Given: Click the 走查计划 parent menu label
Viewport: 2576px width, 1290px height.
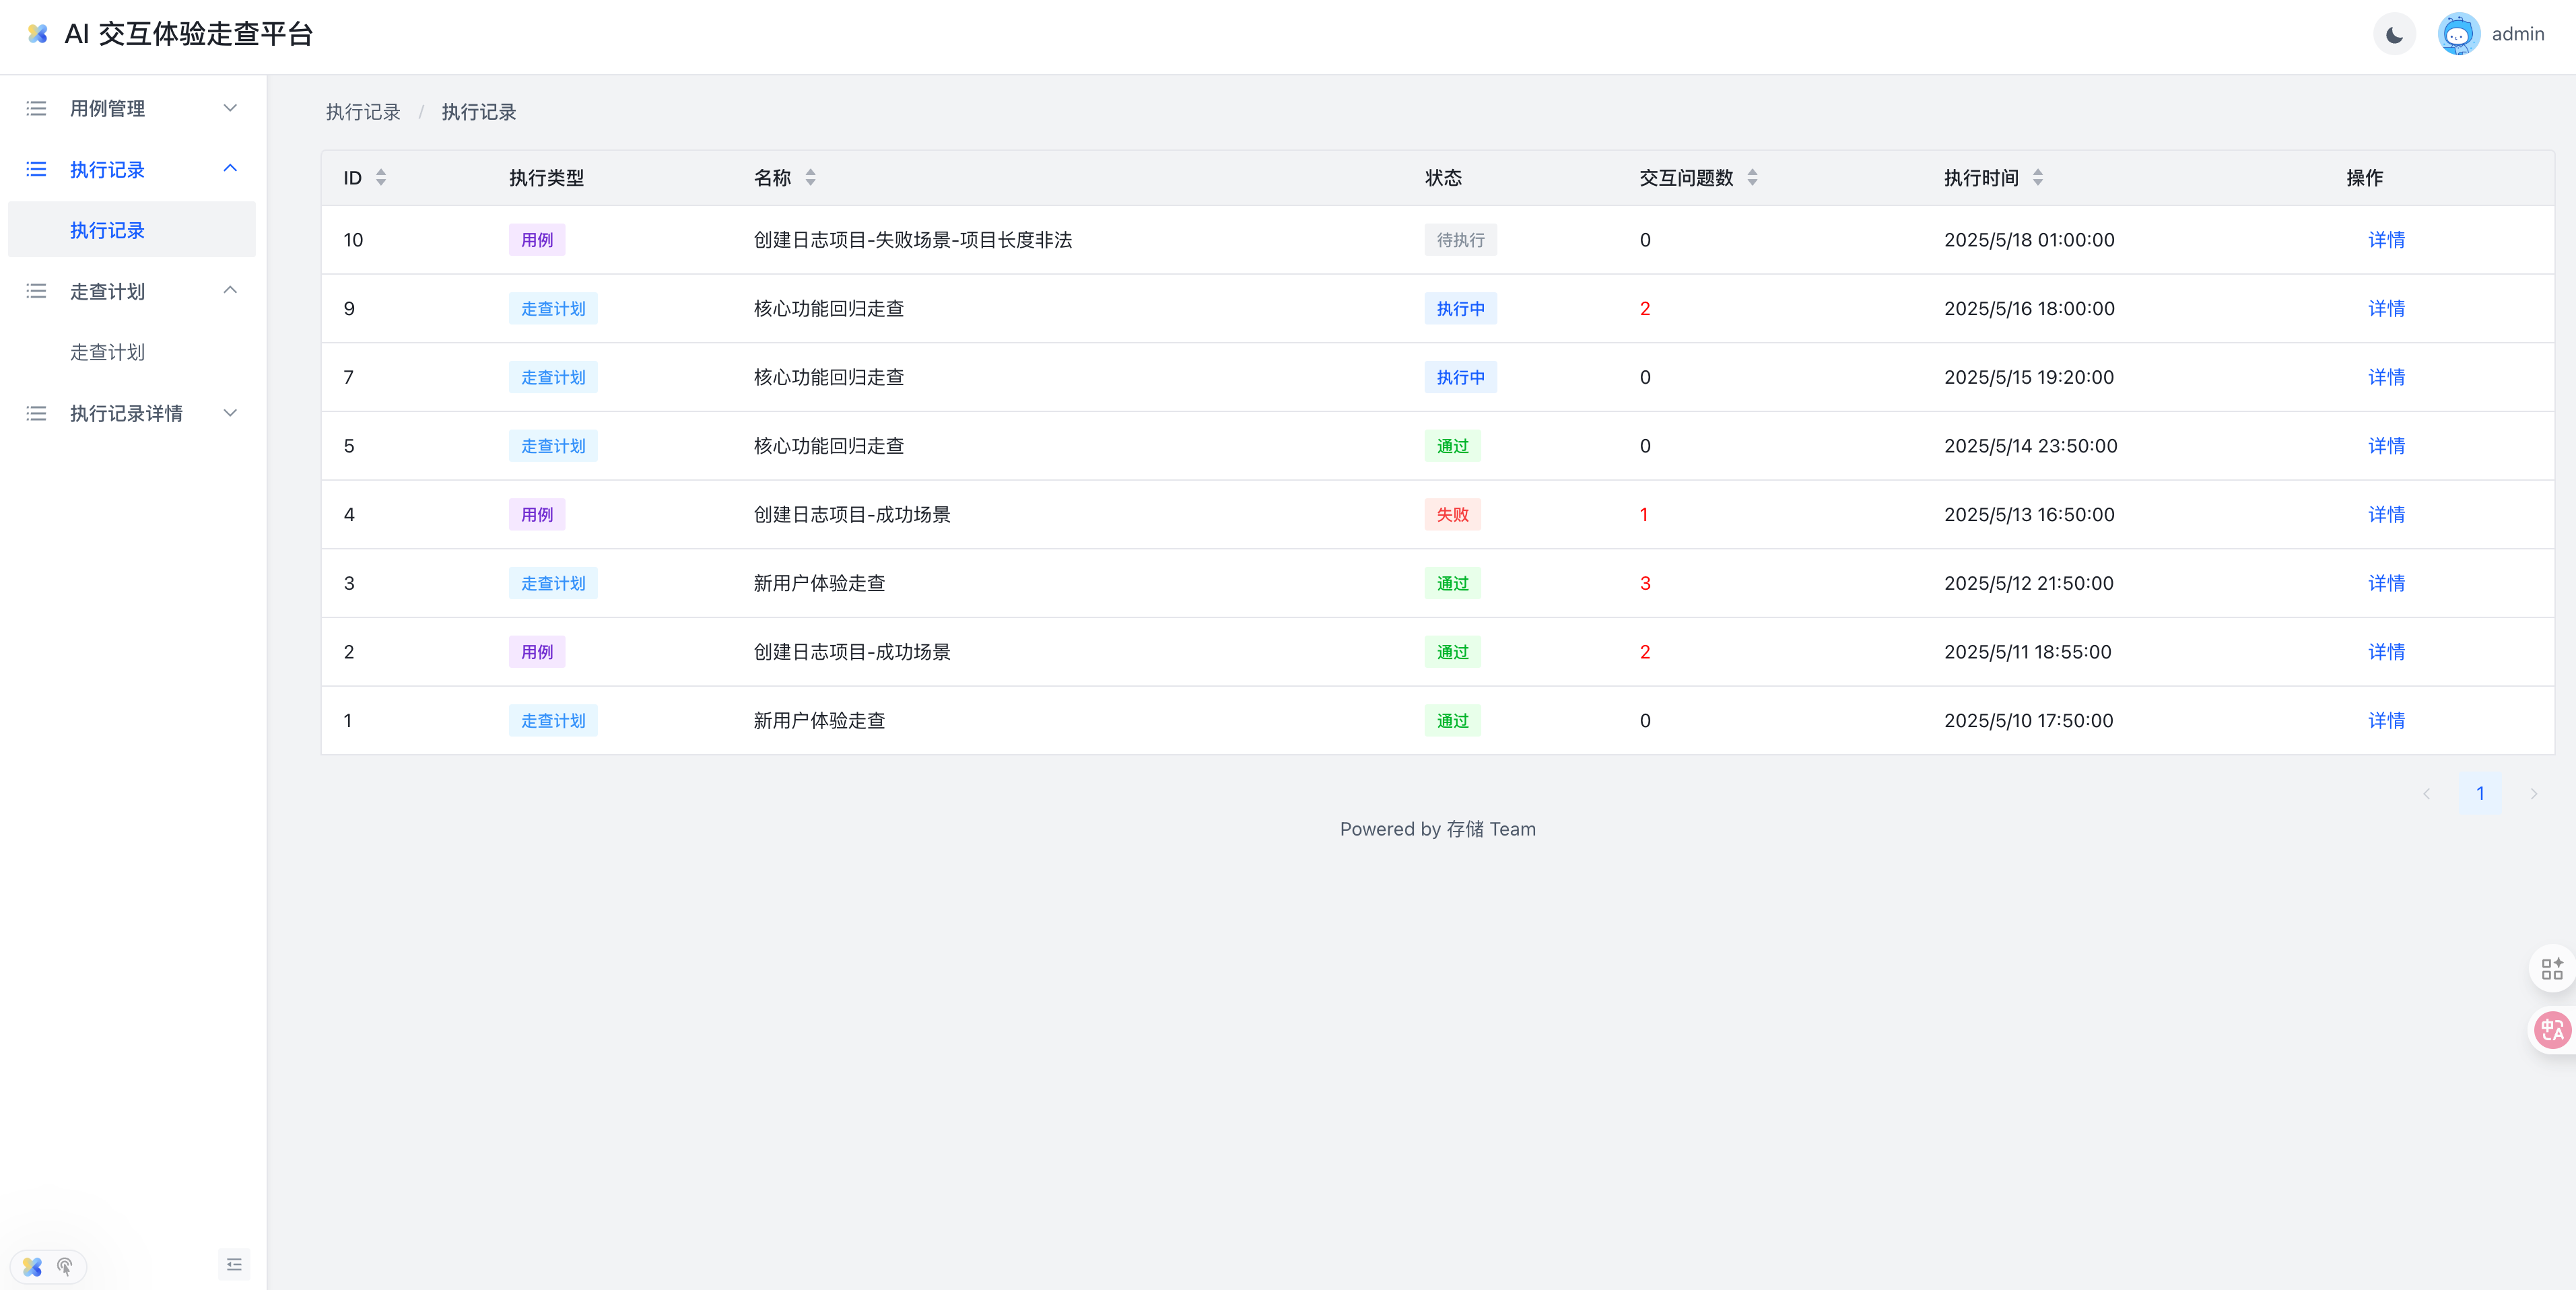Looking at the screenshot, I should [107, 291].
